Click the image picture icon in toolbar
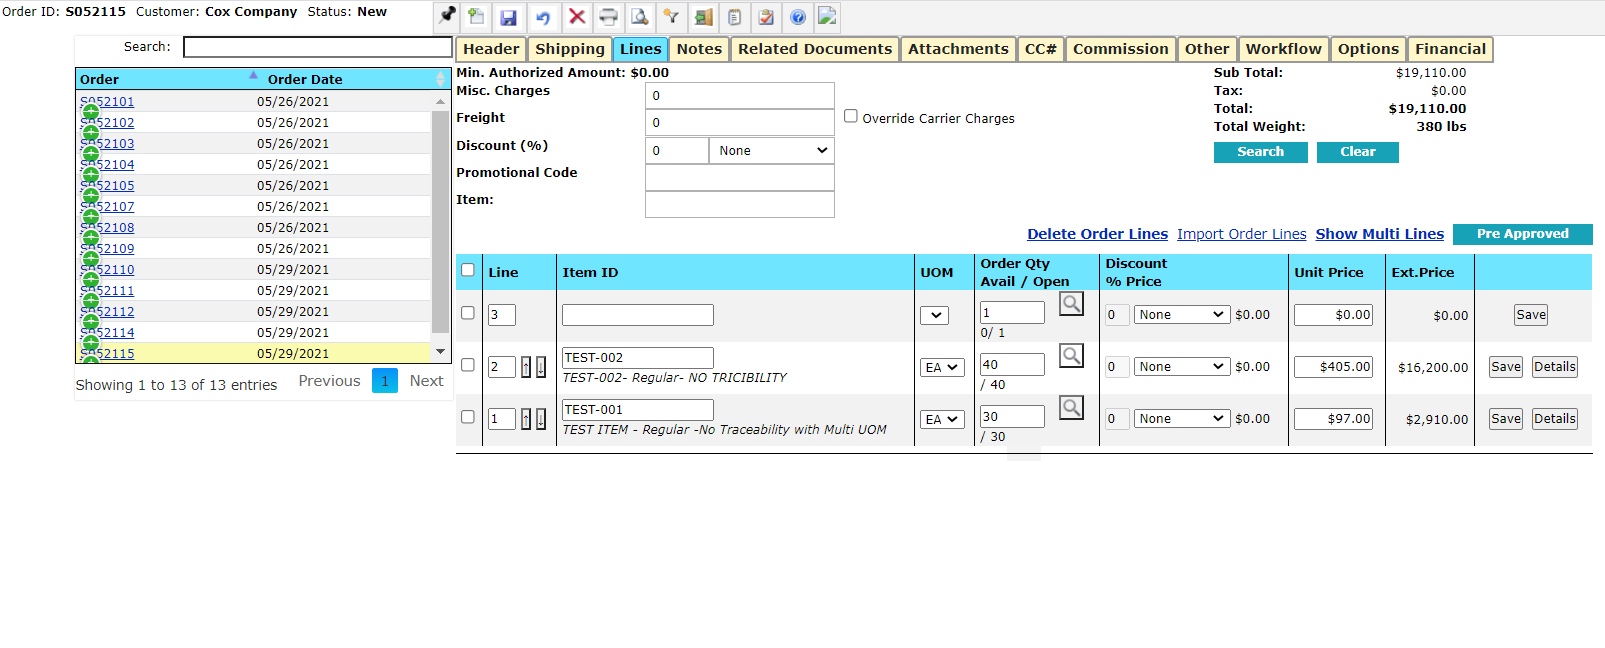Screen dimensions: 1605x648 pyautogui.click(x=827, y=16)
